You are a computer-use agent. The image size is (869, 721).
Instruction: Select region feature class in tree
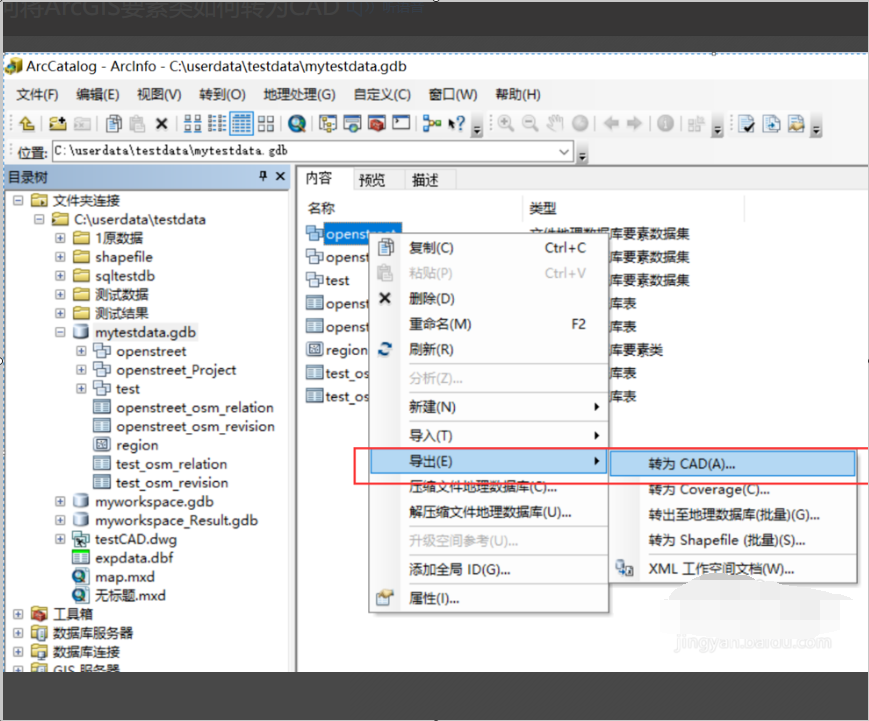coord(137,445)
